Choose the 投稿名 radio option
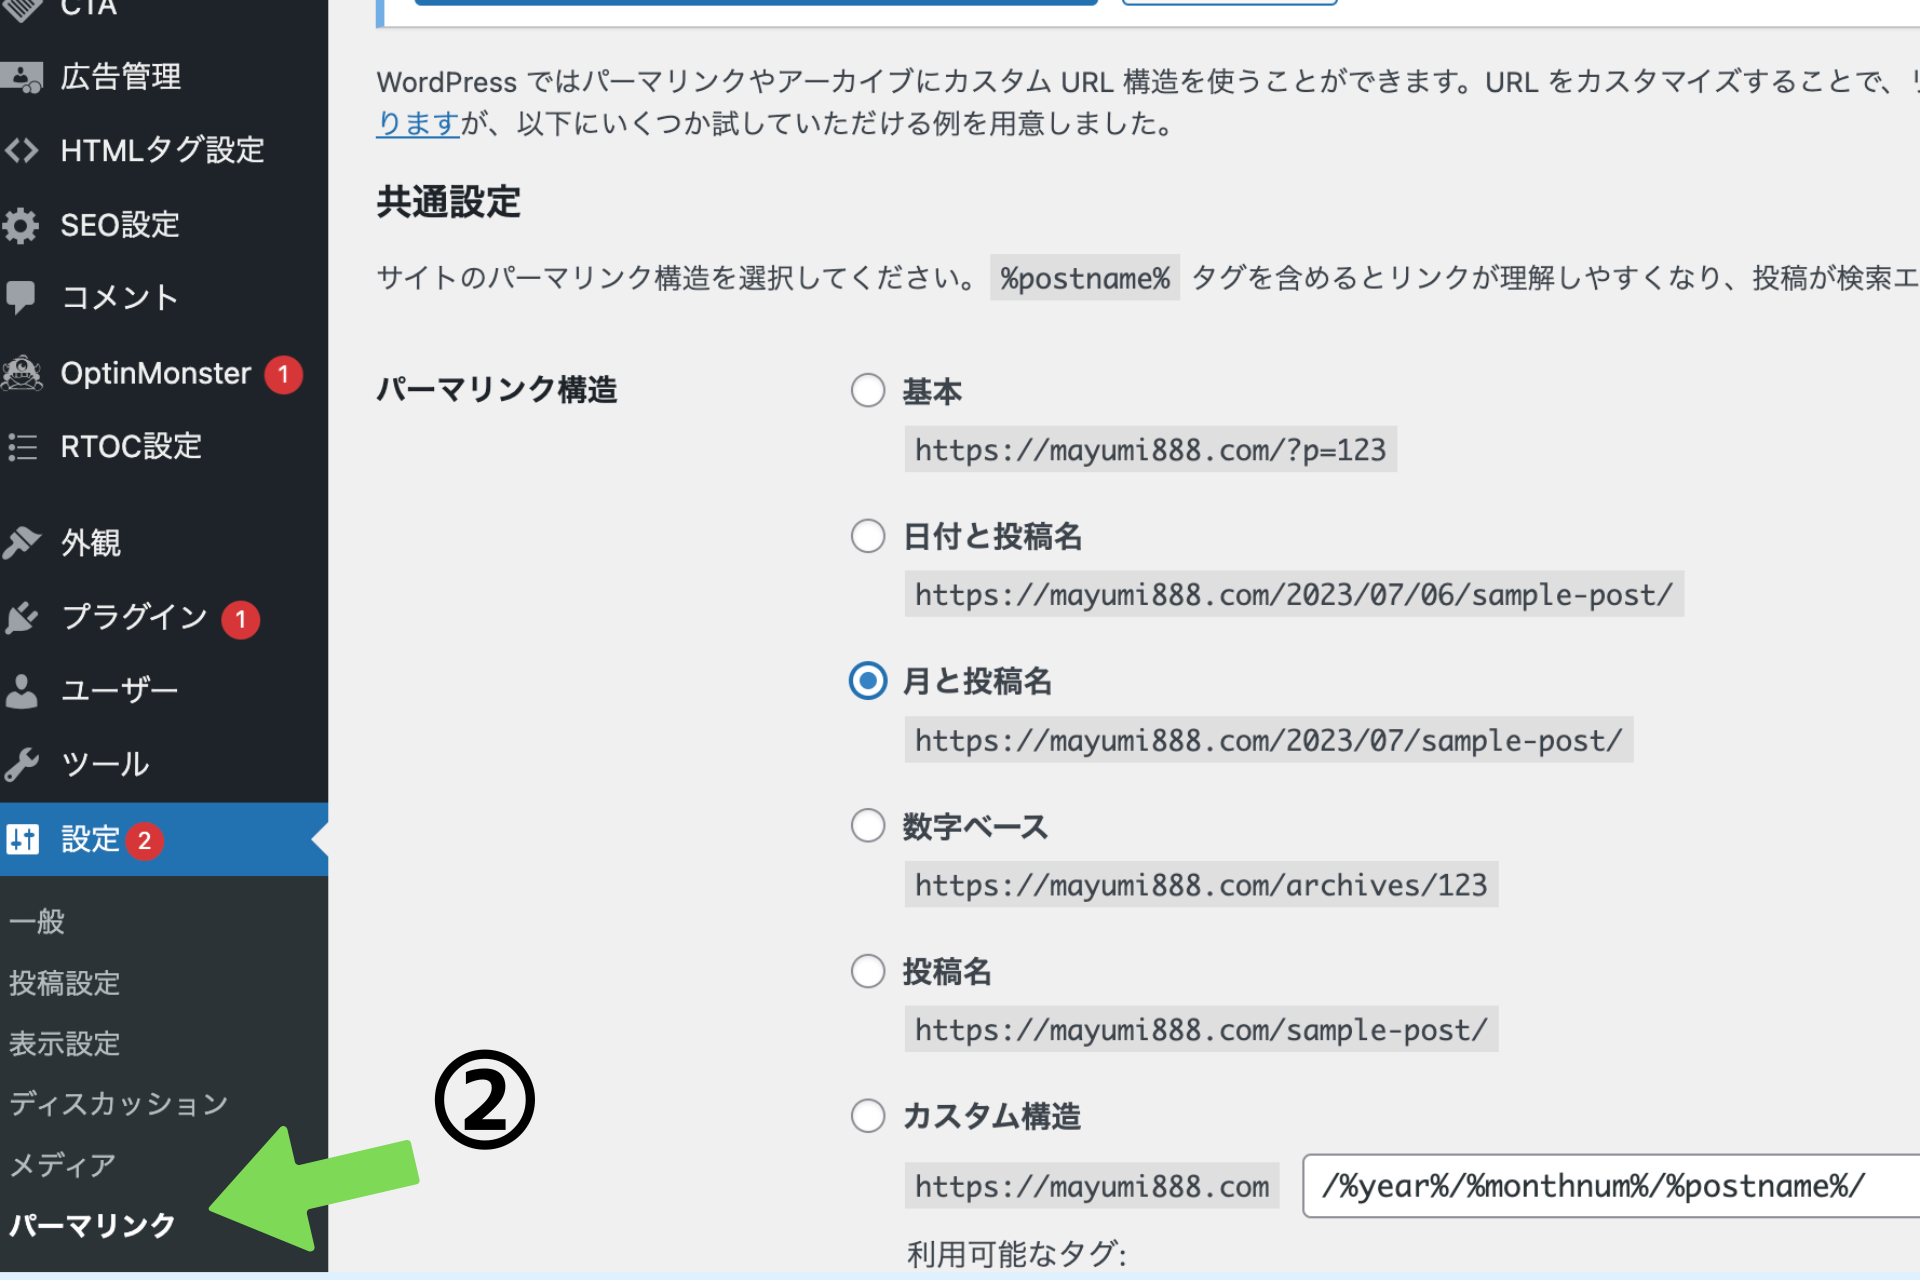The height and width of the screenshot is (1280, 1920). tap(868, 971)
